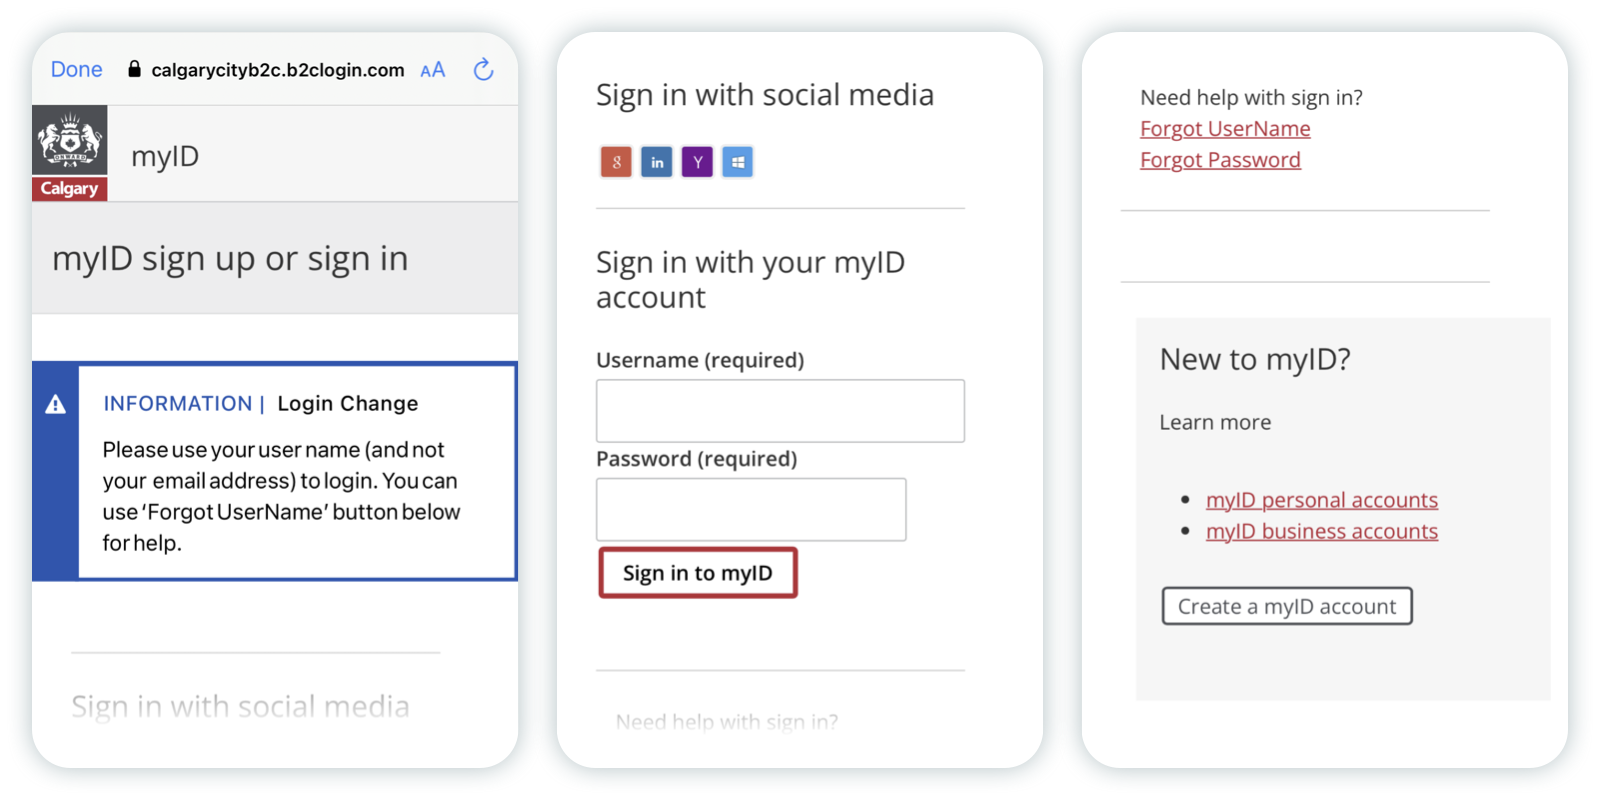Open the AA text size control
The image size is (1600, 800).
(x=432, y=69)
